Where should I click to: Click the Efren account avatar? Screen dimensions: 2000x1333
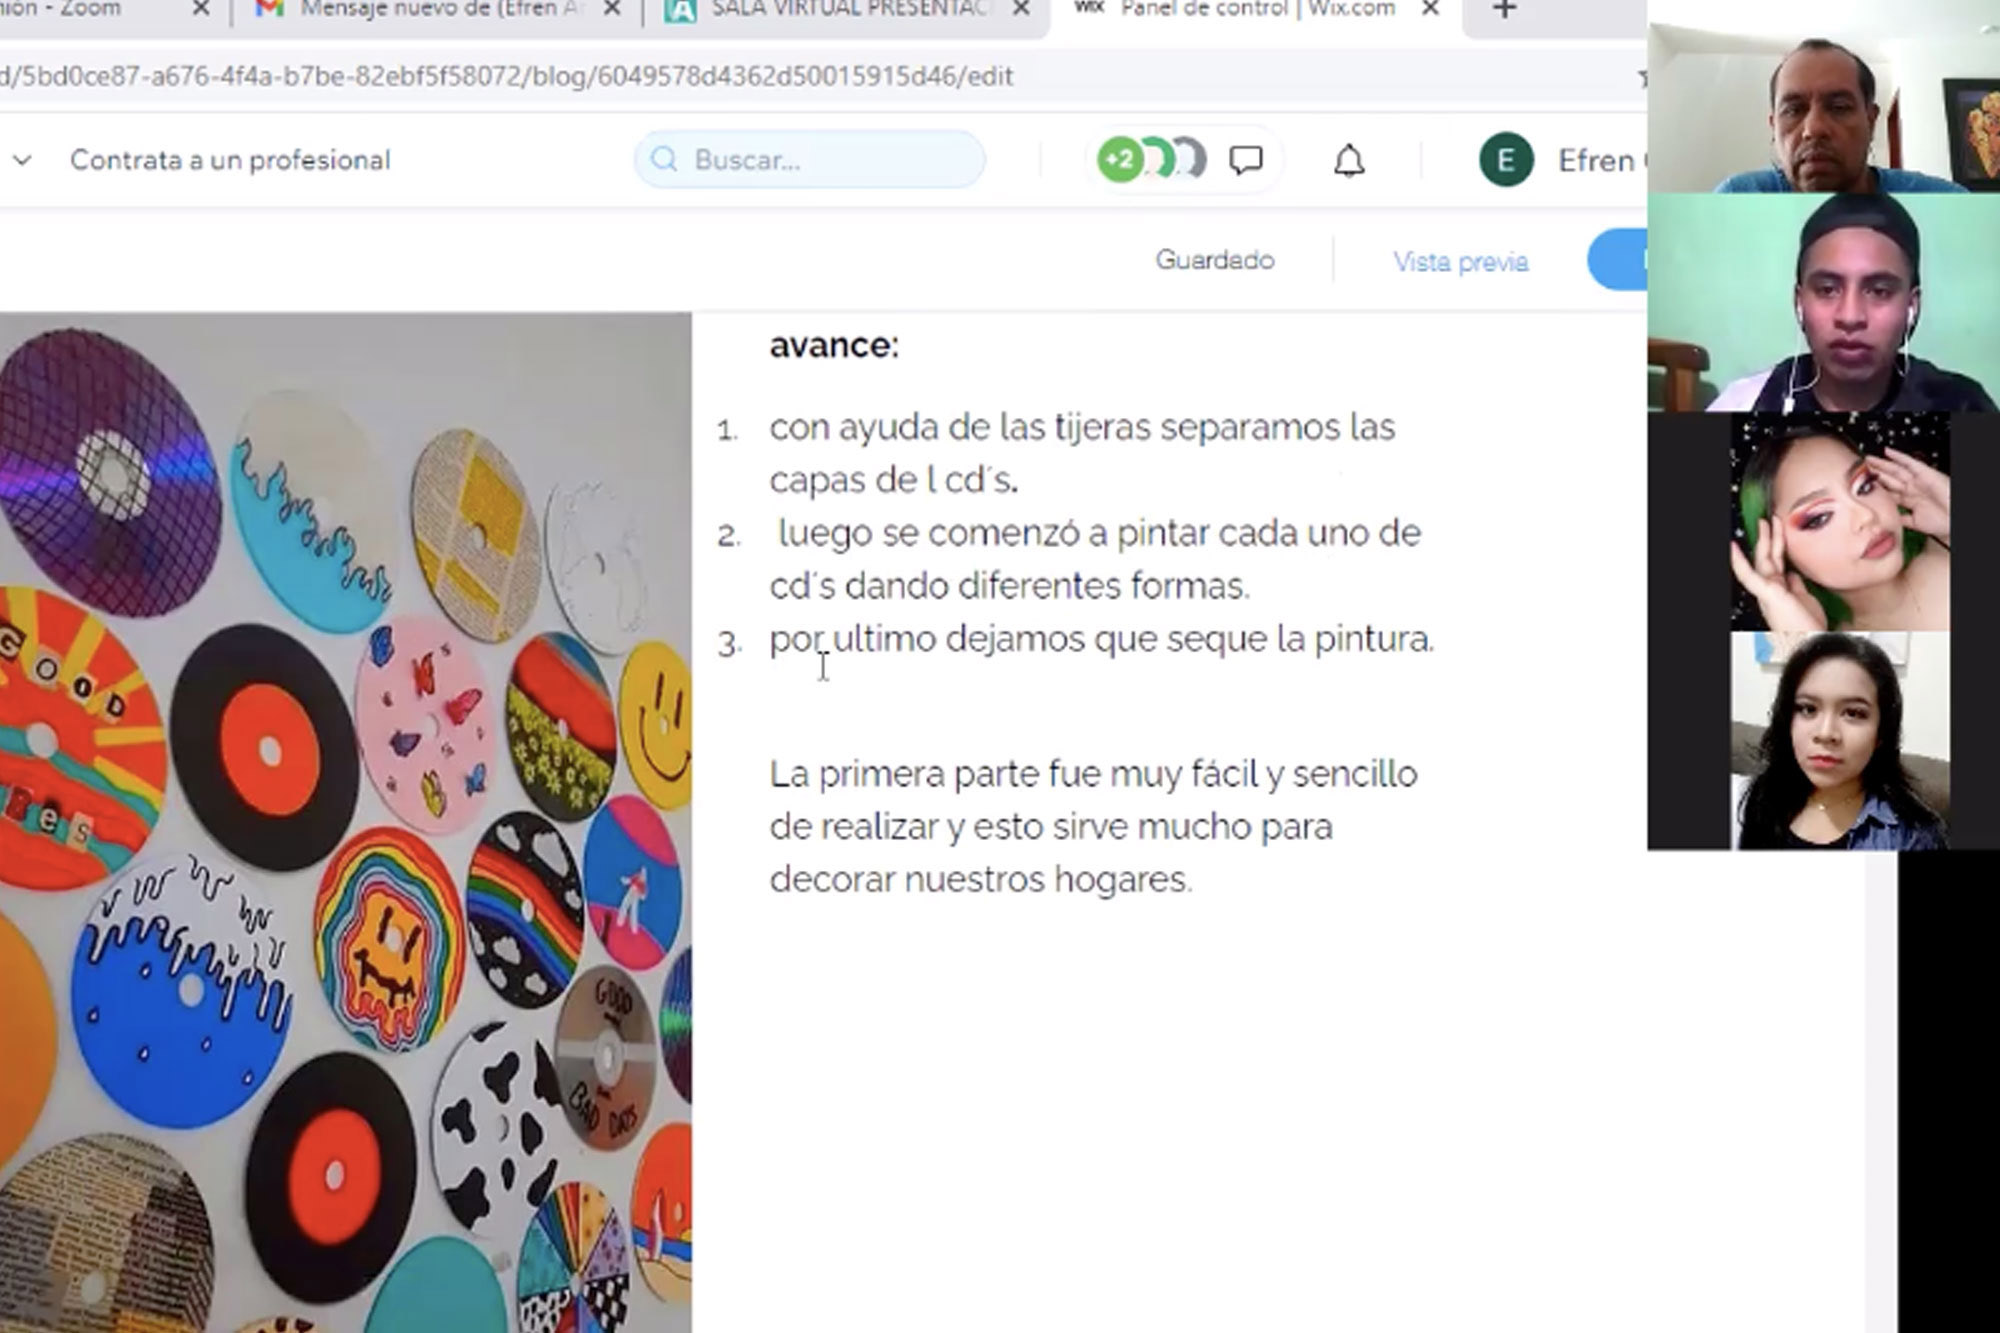point(1505,160)
